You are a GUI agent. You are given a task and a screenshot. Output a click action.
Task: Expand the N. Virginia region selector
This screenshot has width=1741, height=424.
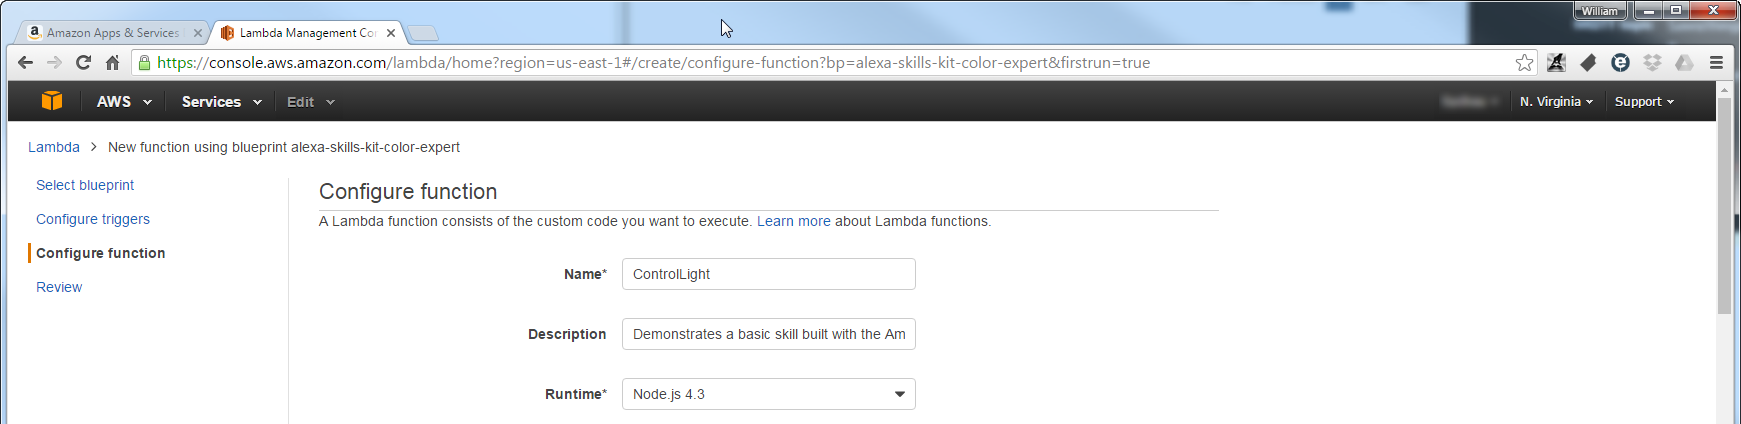tap(1556, 102)
